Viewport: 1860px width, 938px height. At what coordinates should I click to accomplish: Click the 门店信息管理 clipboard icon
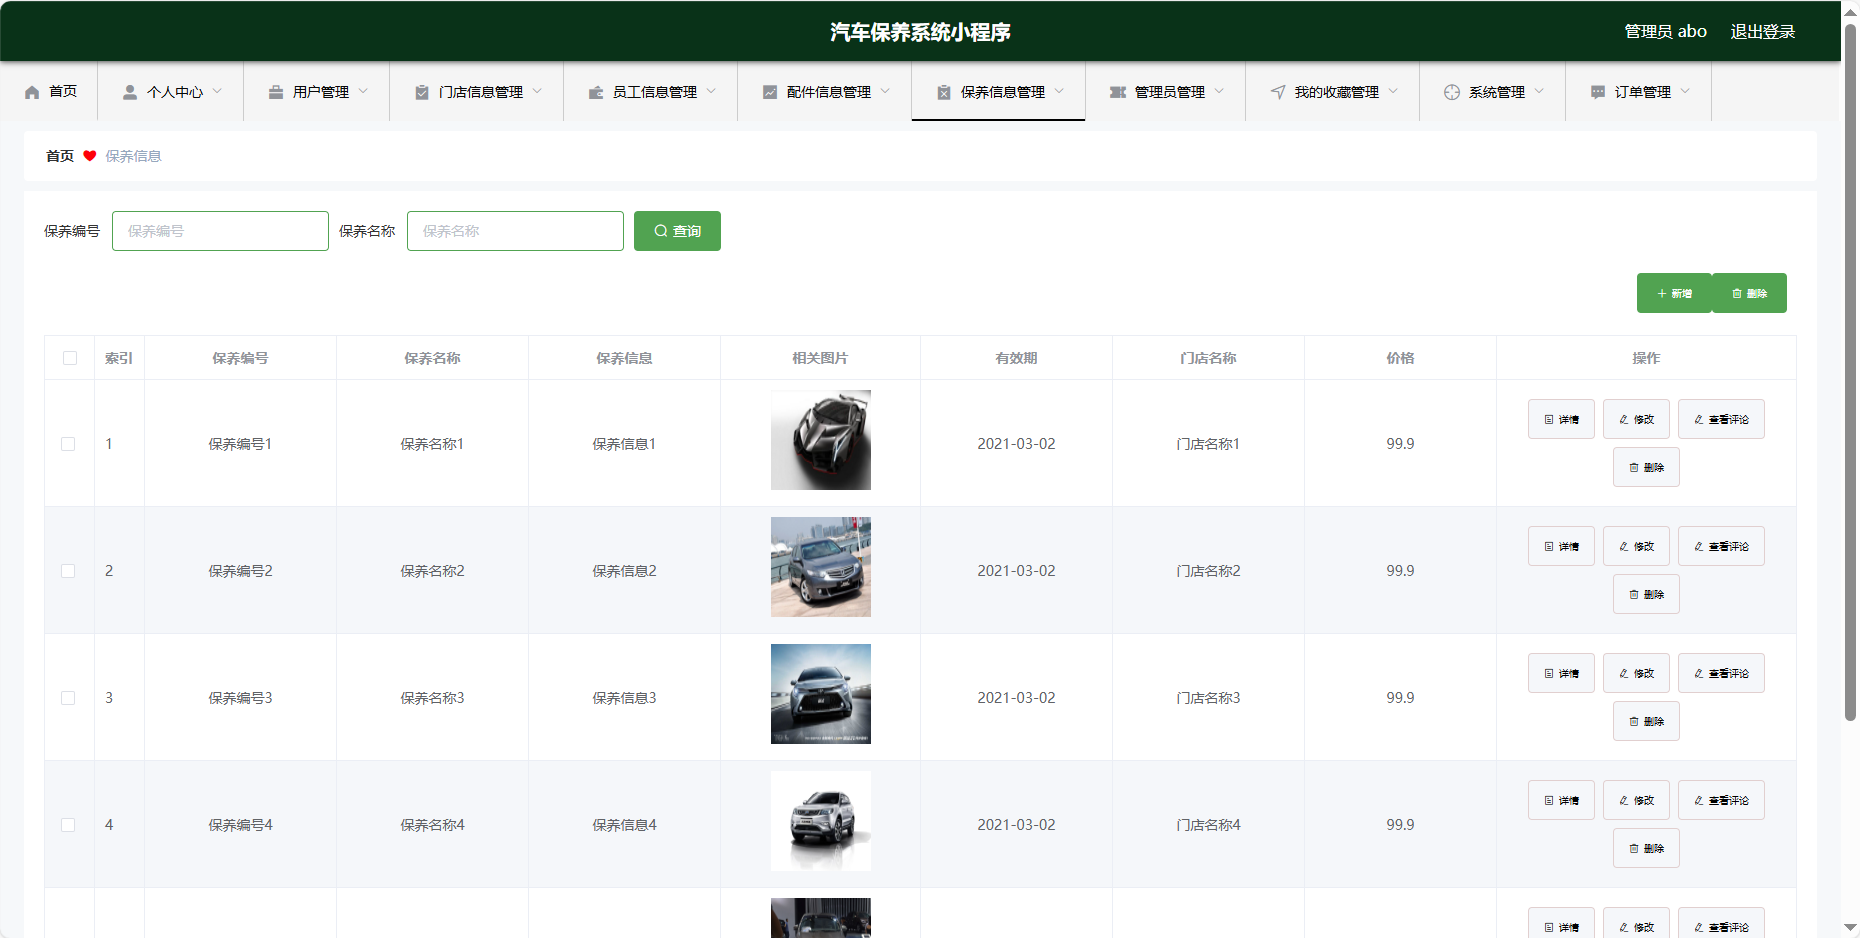click(x=422, y=92)
